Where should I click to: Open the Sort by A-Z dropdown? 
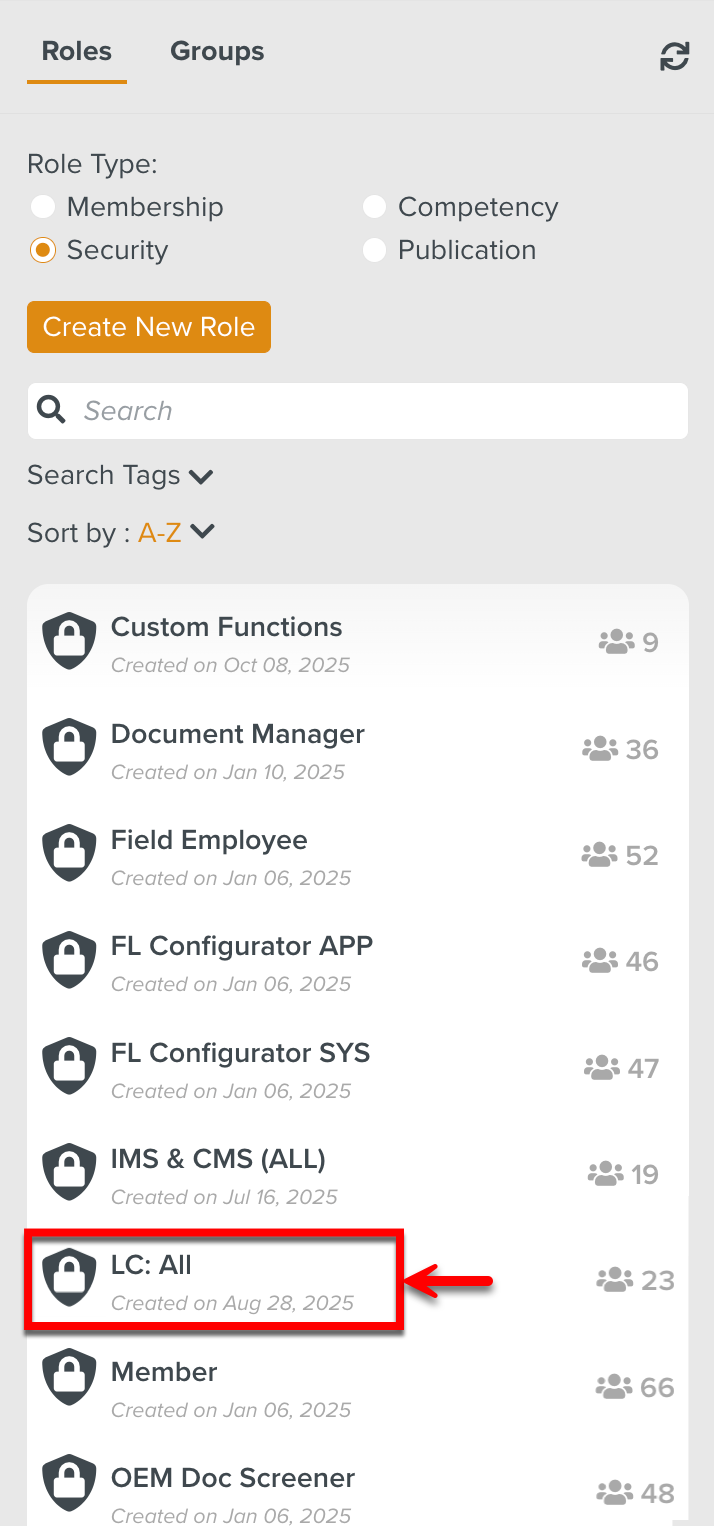(x=176, y=533)
